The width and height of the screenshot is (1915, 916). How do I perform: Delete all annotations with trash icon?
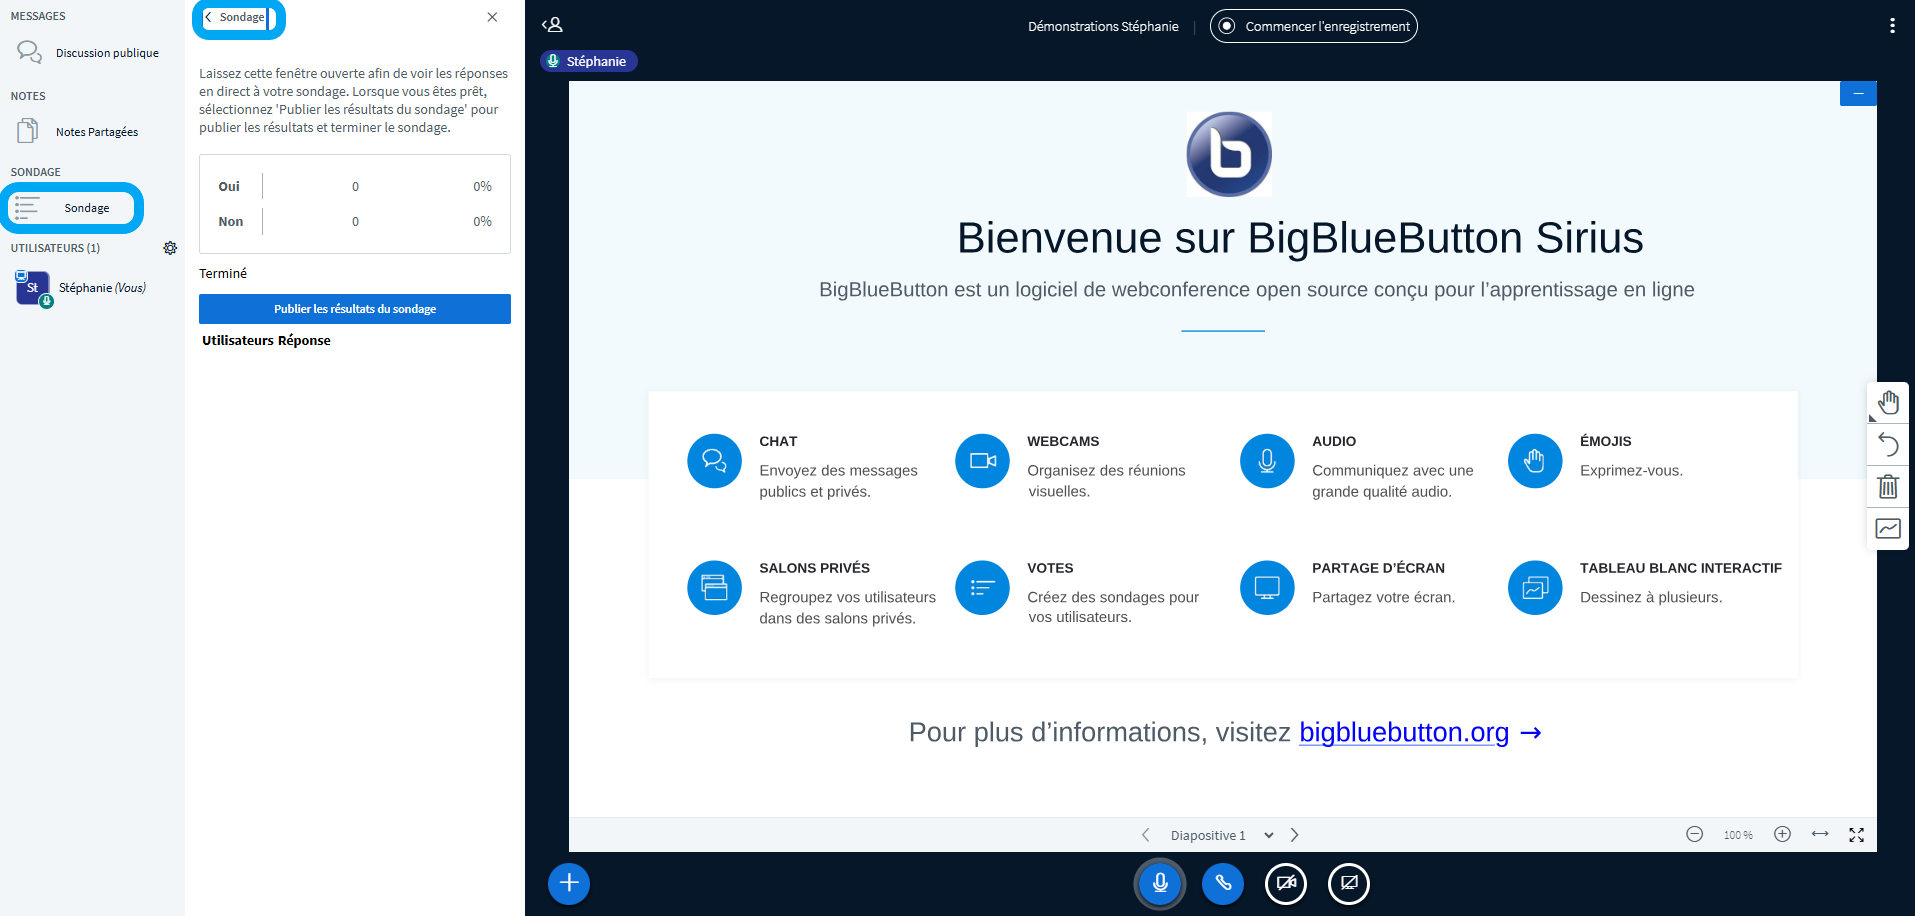[1888, 487]
